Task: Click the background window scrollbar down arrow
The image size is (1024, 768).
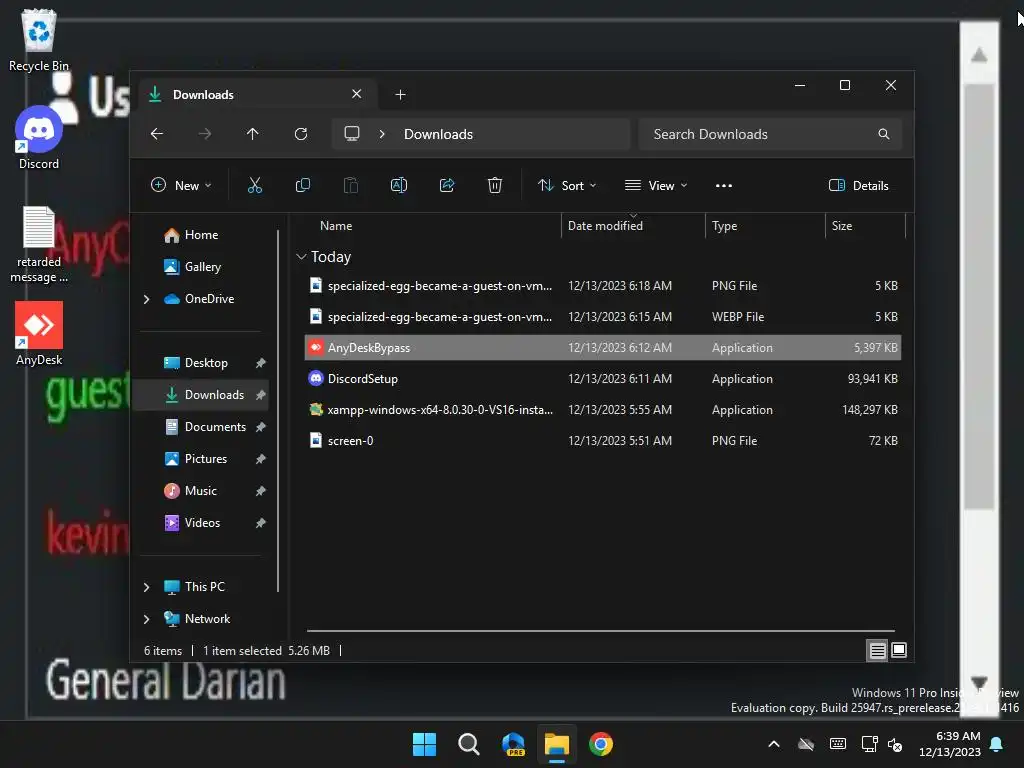Action: 979,683
